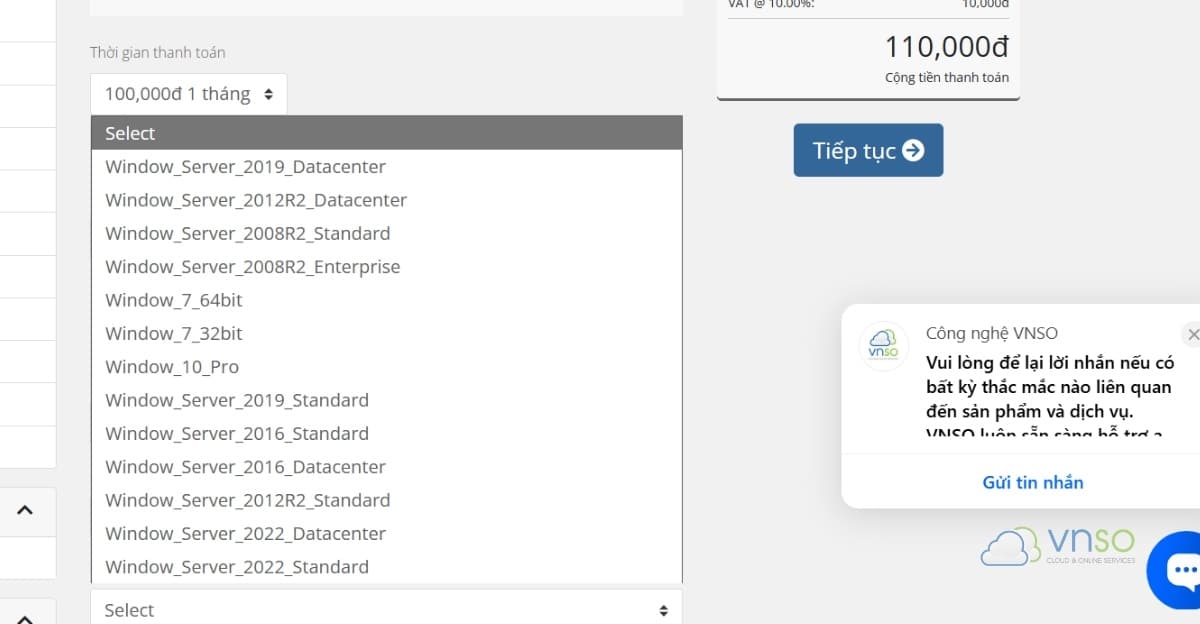Screen dimensions: 1200x624
Task: Select Window_Server_2016_Standard option
Action: [386, 433]
